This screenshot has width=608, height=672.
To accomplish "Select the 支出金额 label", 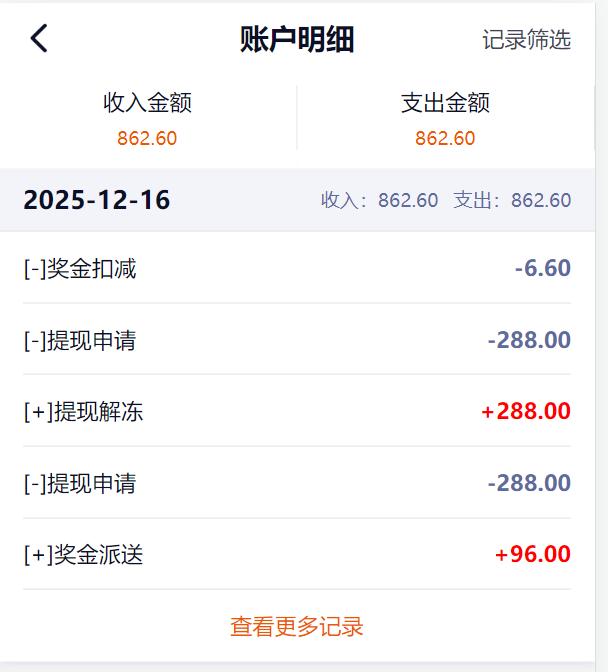I will pos(445,102).
